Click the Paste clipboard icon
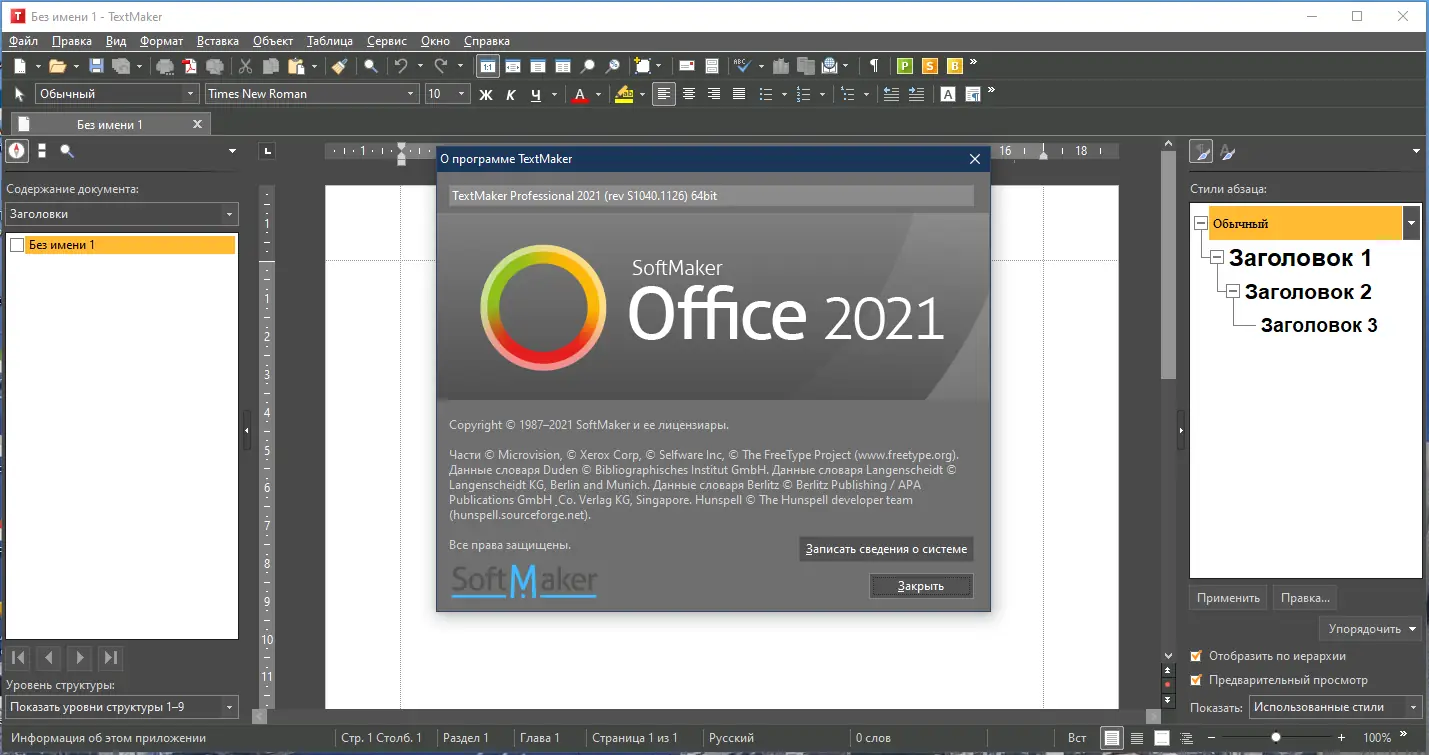Screen dimensions: 1429x755 (296, 66)
